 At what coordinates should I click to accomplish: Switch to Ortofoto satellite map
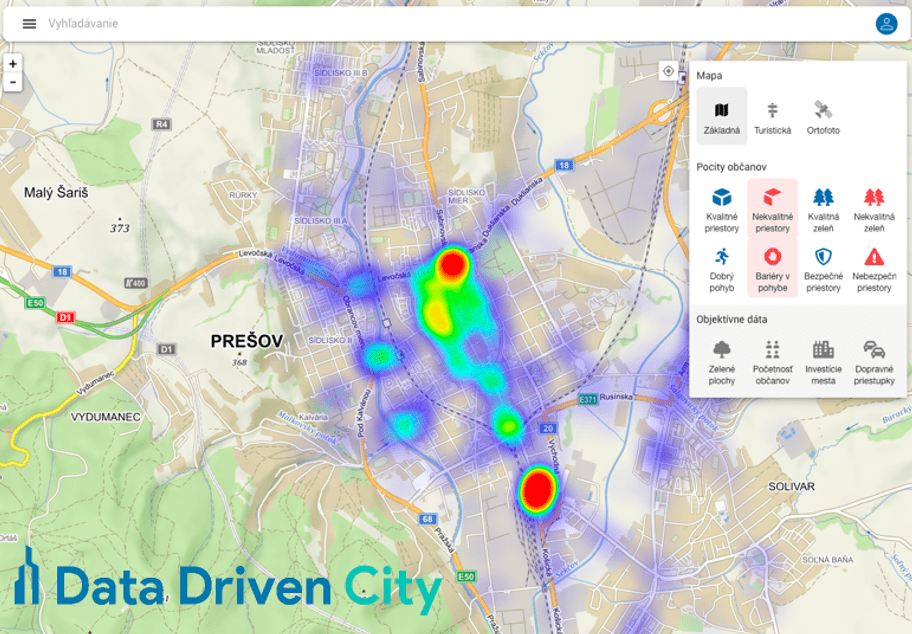point(823,116)
